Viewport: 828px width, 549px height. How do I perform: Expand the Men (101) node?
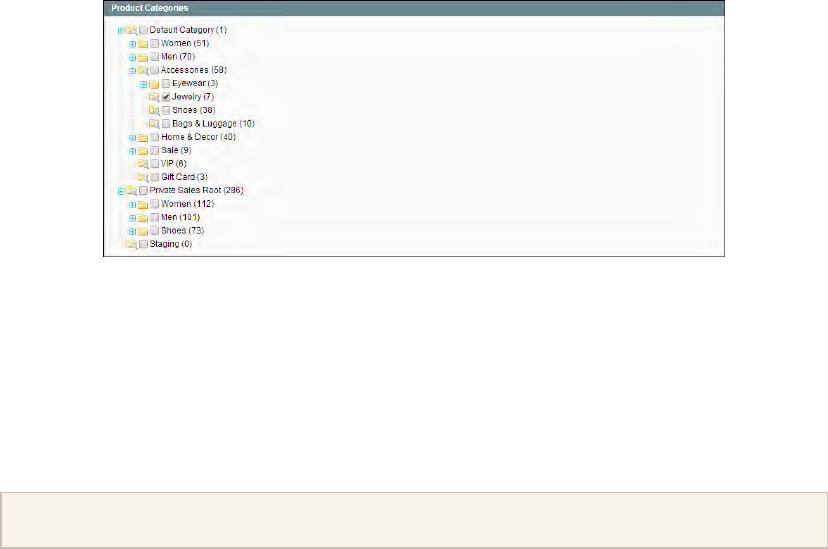pos(133,218)
